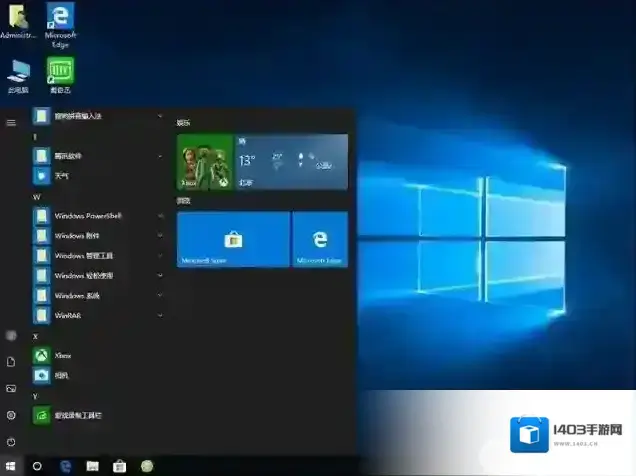Click the Cortana circle on taskbar
Image resolution: width=636 pixels, height=476 pixels.
pos(37,466)
